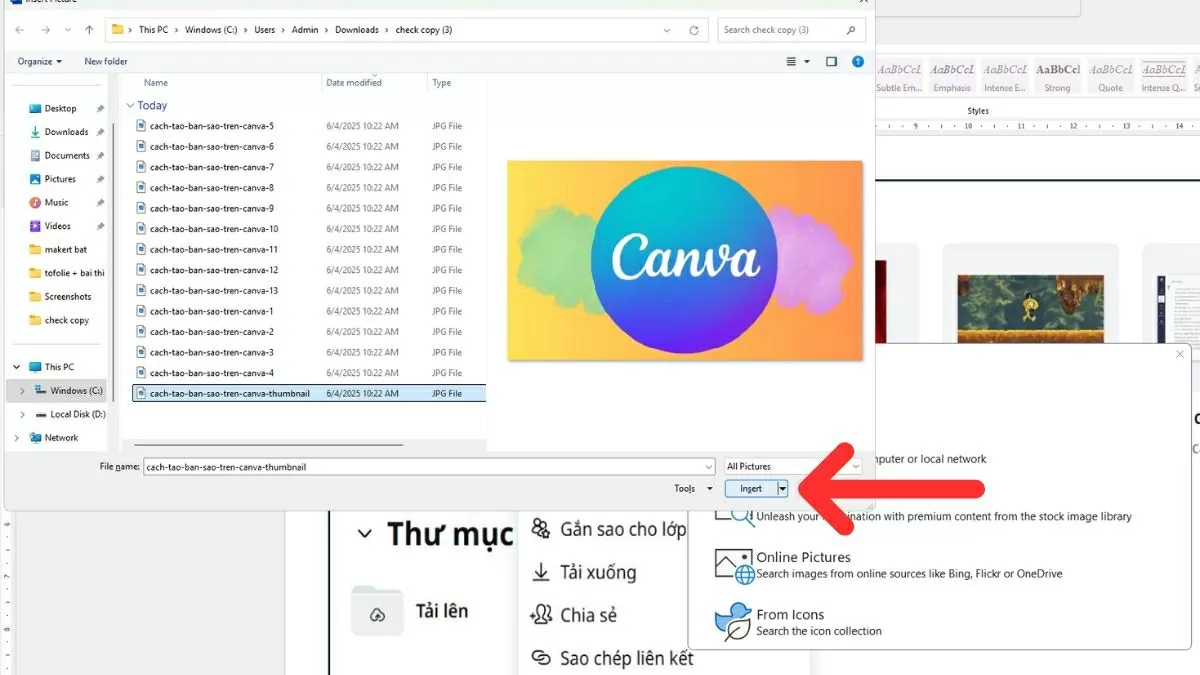Open the All Pictures file type dropdown

[793, 466]
